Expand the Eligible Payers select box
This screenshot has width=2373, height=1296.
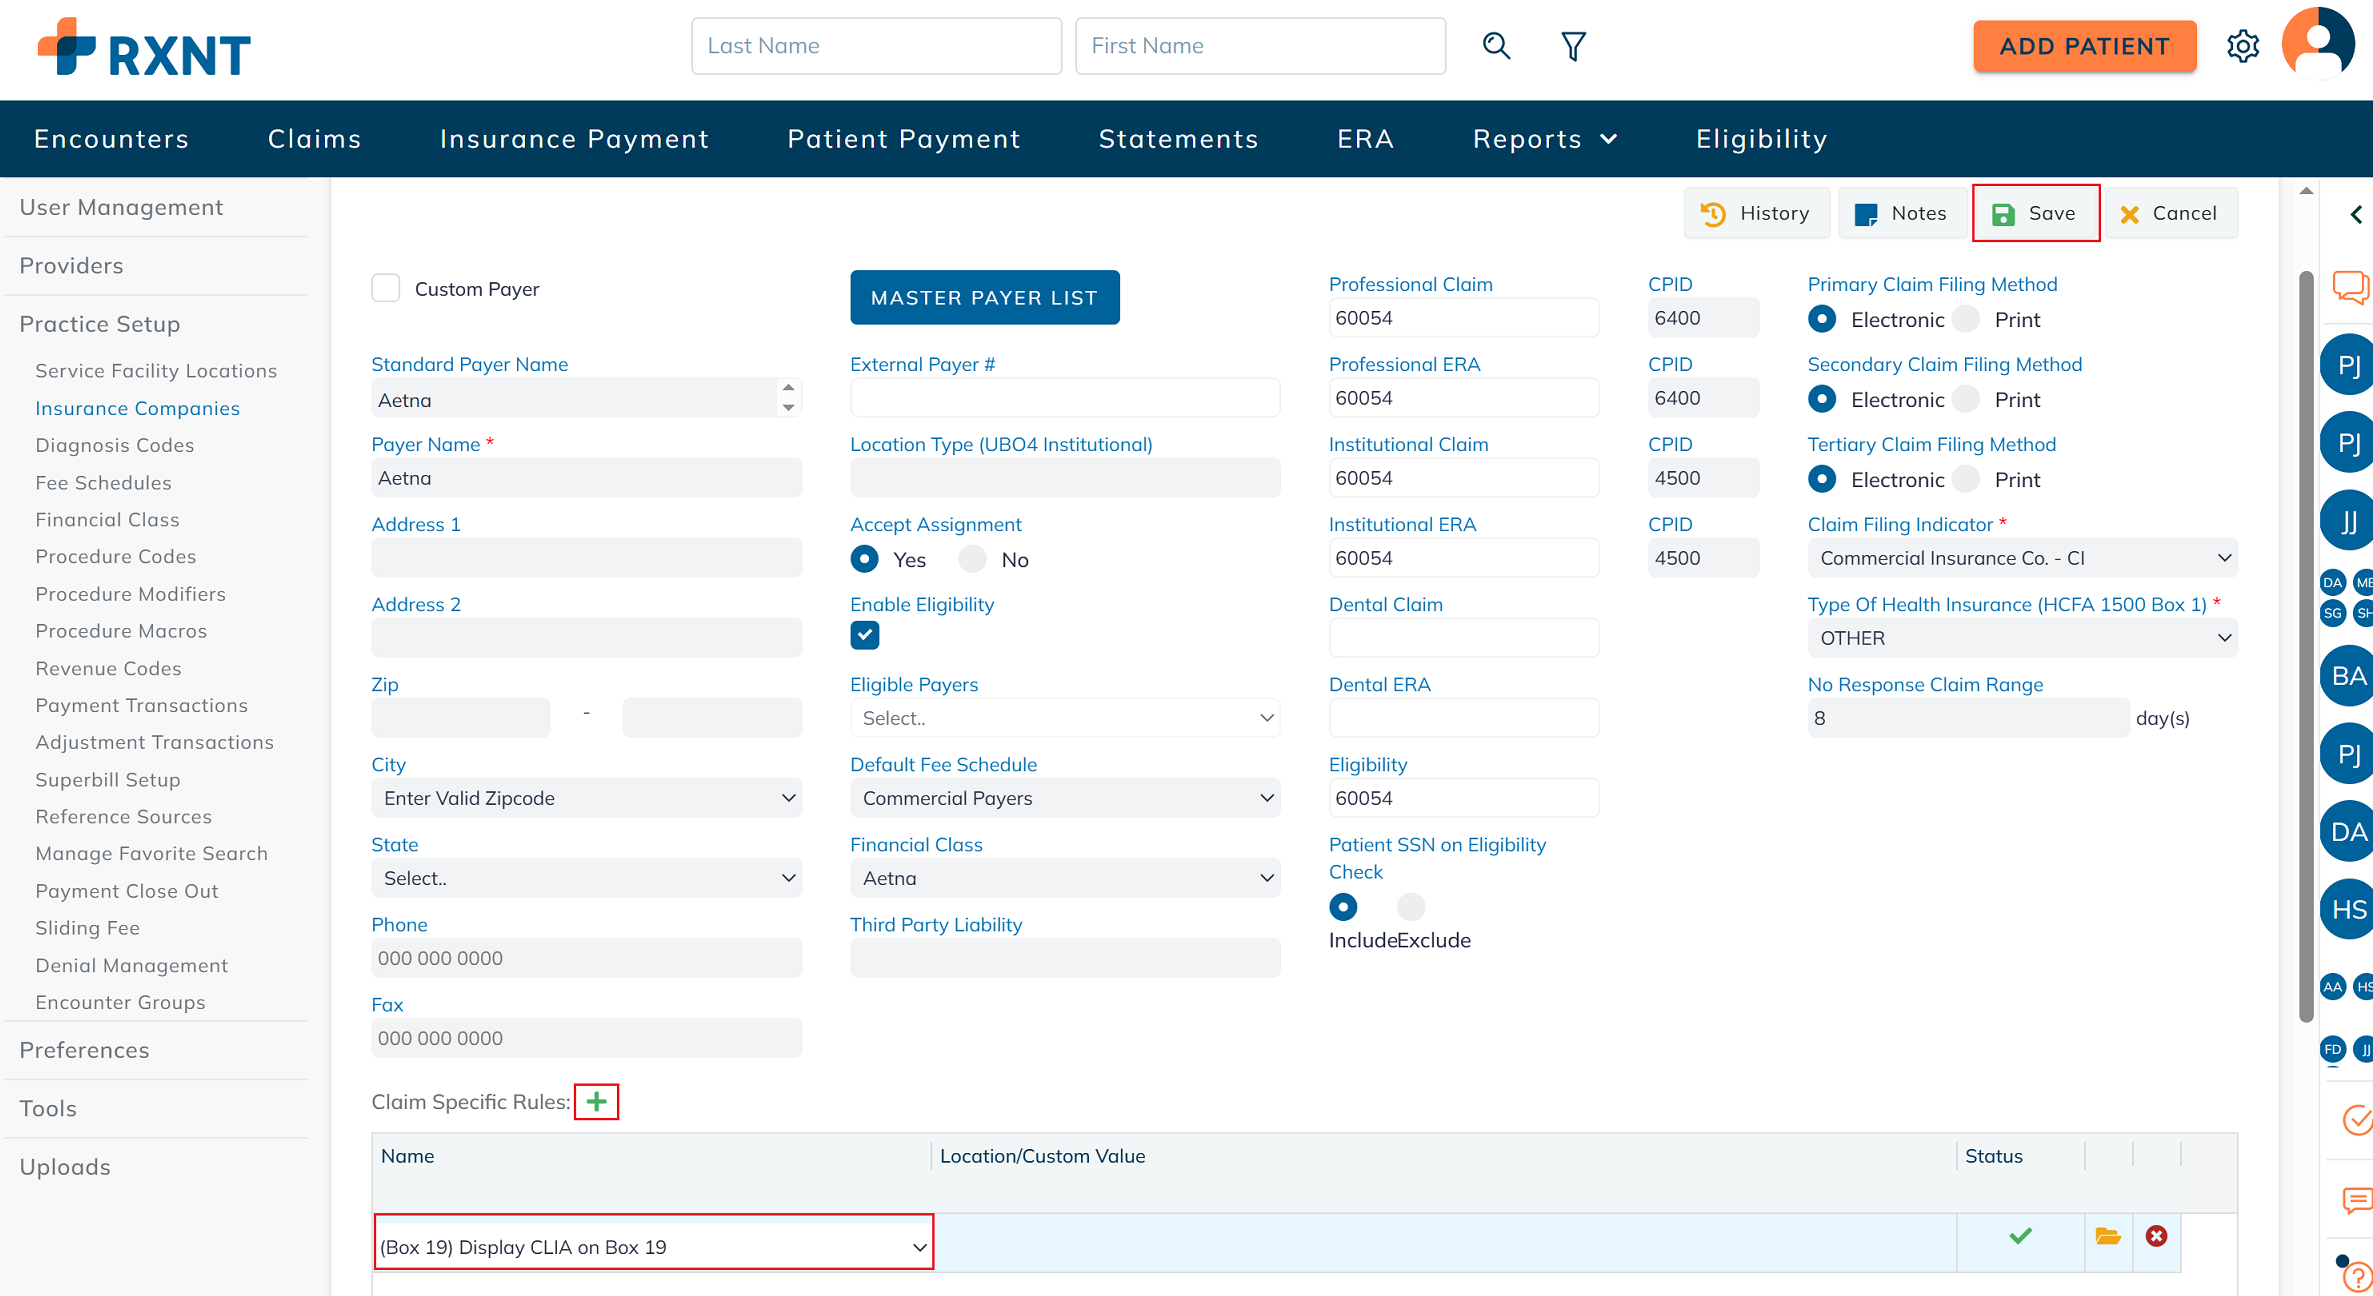[1064, 718]
